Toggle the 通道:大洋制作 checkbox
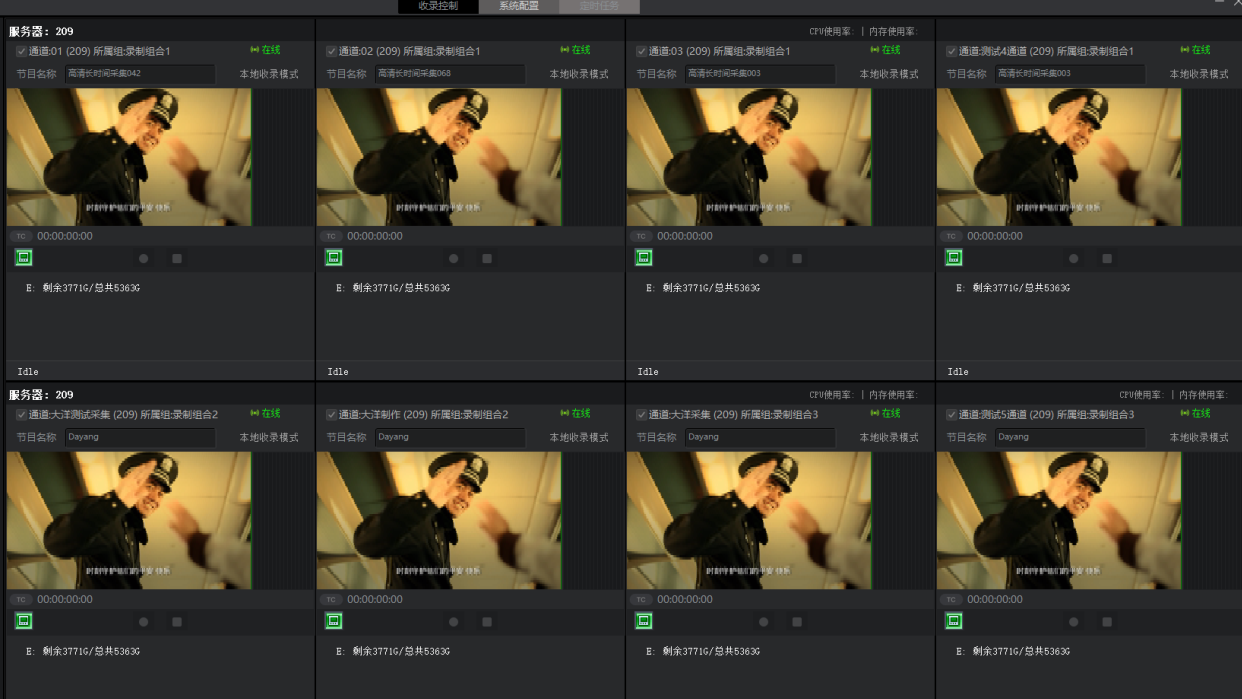 (331, 414)
